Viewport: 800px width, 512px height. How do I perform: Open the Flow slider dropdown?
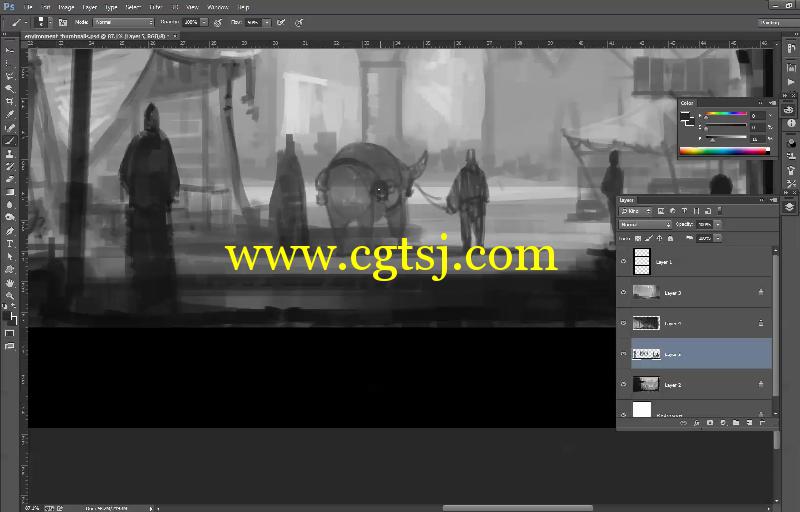tap(267, 22)
